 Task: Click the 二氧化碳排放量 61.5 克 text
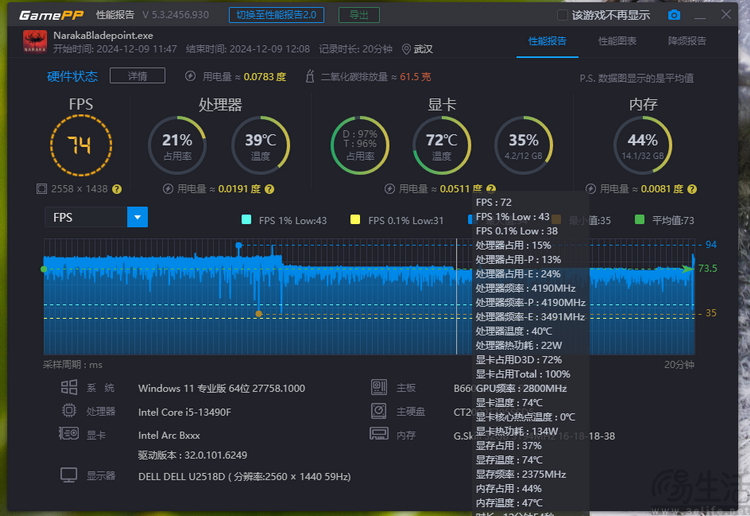pos(375,77)
